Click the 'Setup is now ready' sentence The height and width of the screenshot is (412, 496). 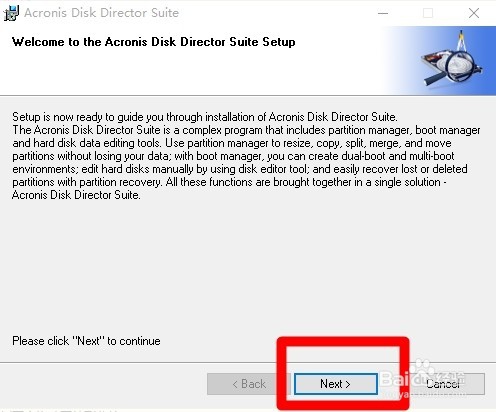click(205, 117)
